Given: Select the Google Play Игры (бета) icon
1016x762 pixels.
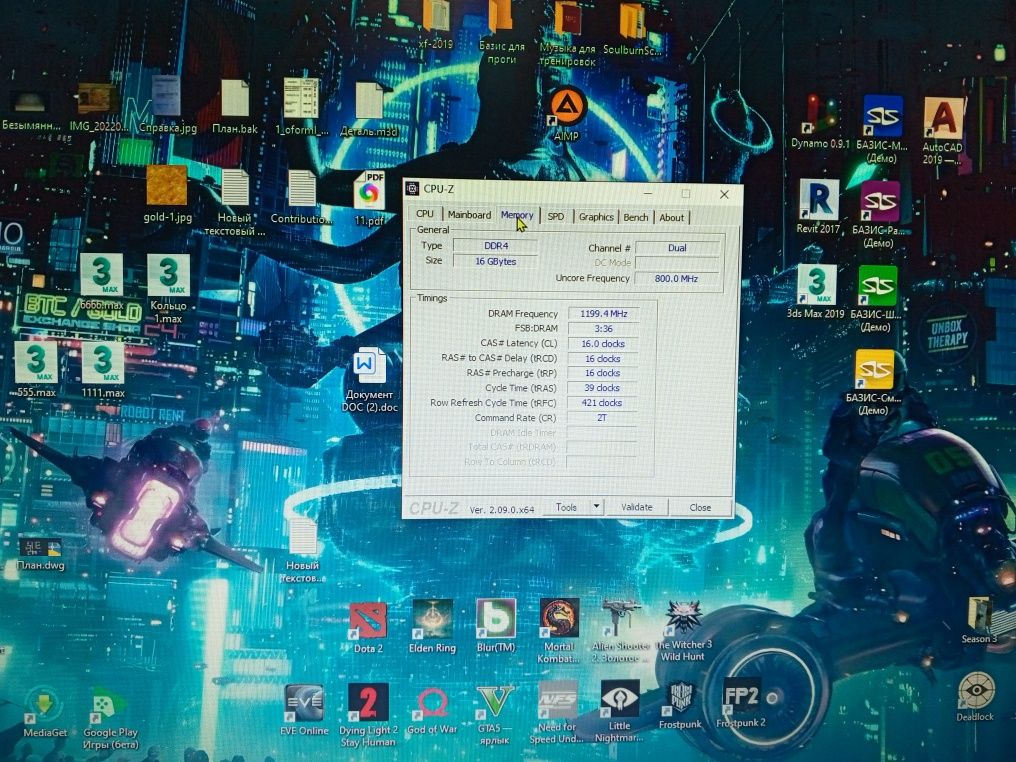Looking at the screenshot, I should point(110,718).
